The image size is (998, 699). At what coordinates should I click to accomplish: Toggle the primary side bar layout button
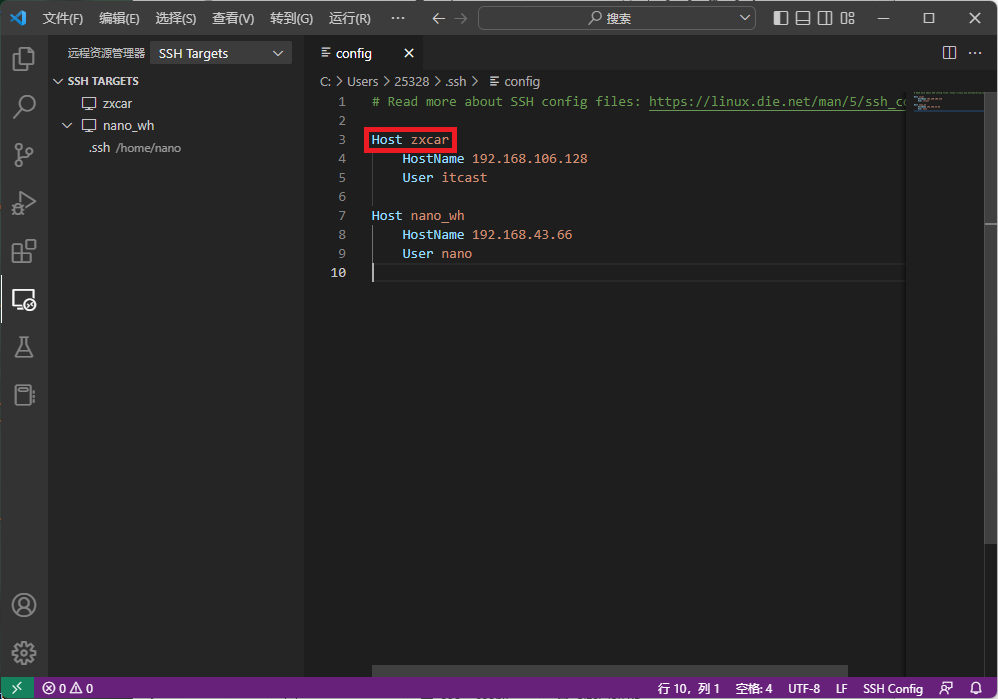(781, 18)
